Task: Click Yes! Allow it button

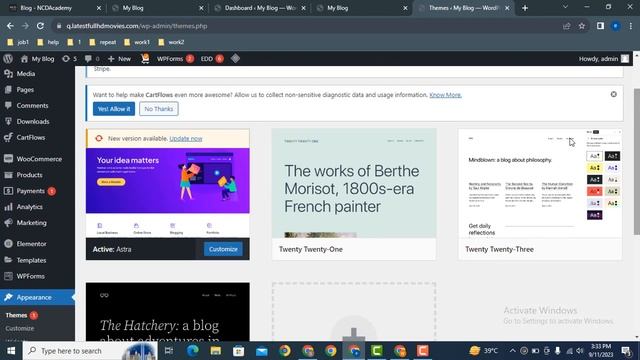Action: point(114,109)
